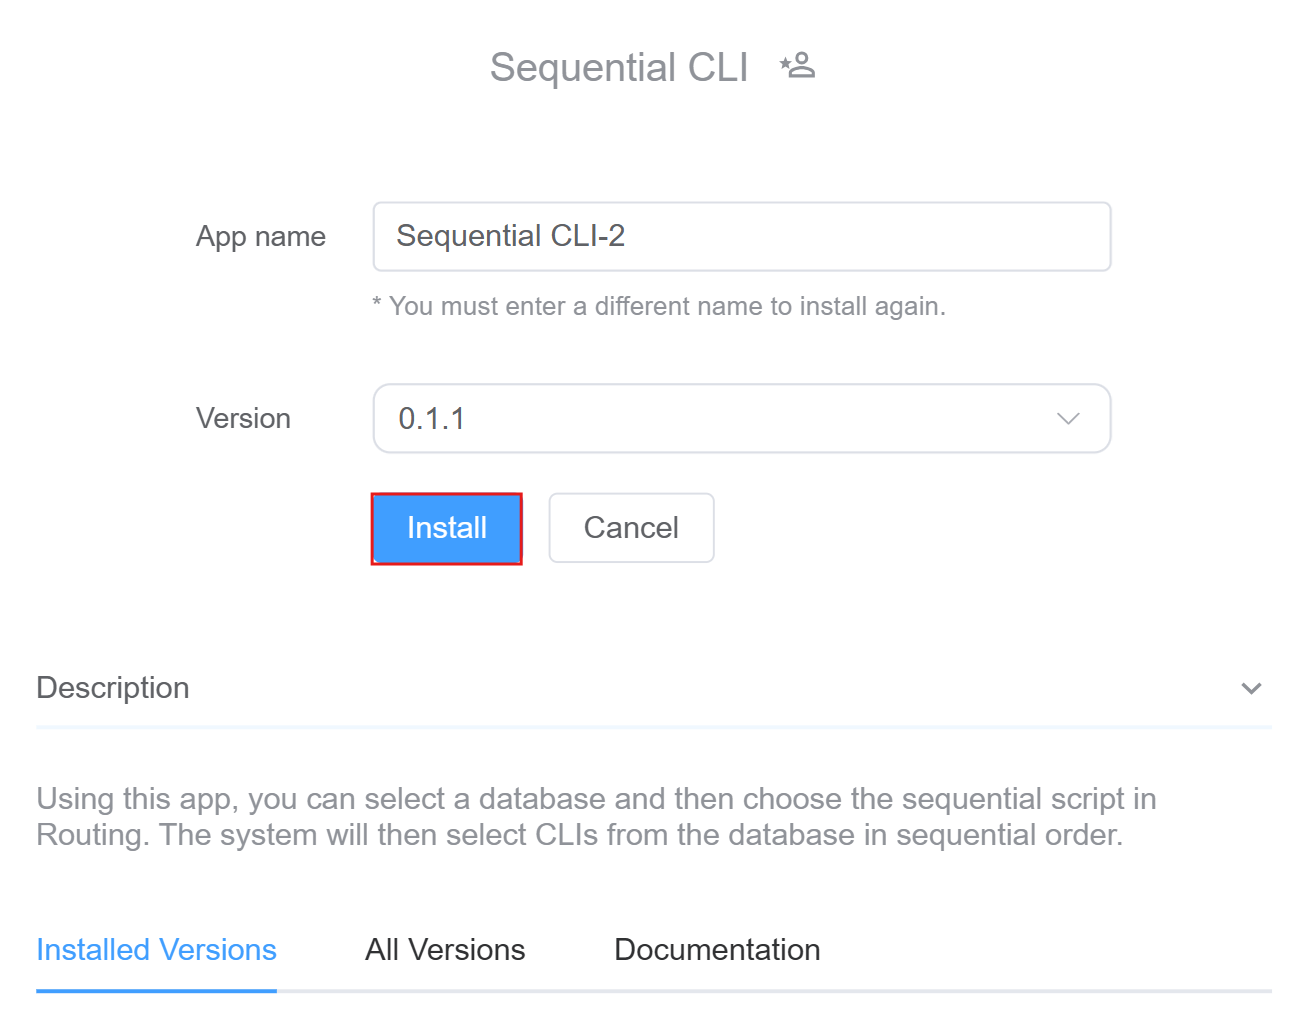
Task: Click the 0.1.1 version value
Action: click(x=432, y=419)
